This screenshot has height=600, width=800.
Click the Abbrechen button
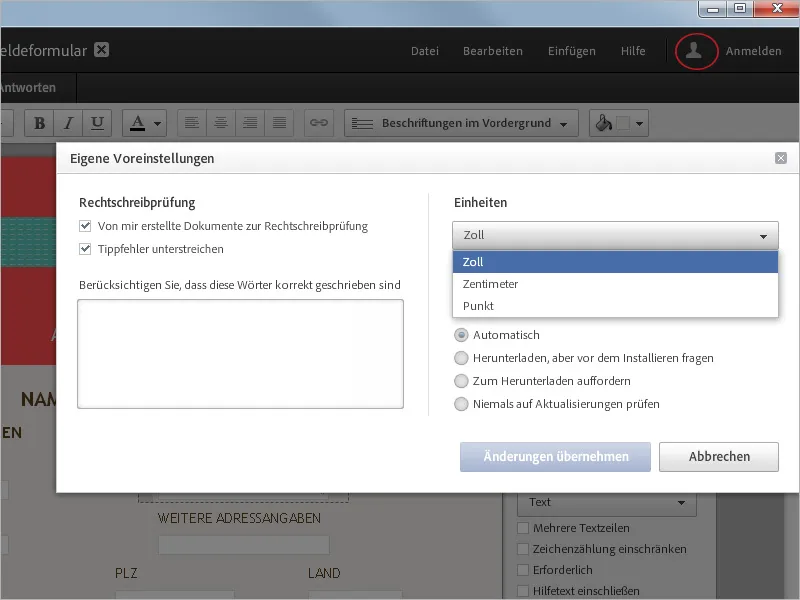point(719,457)
